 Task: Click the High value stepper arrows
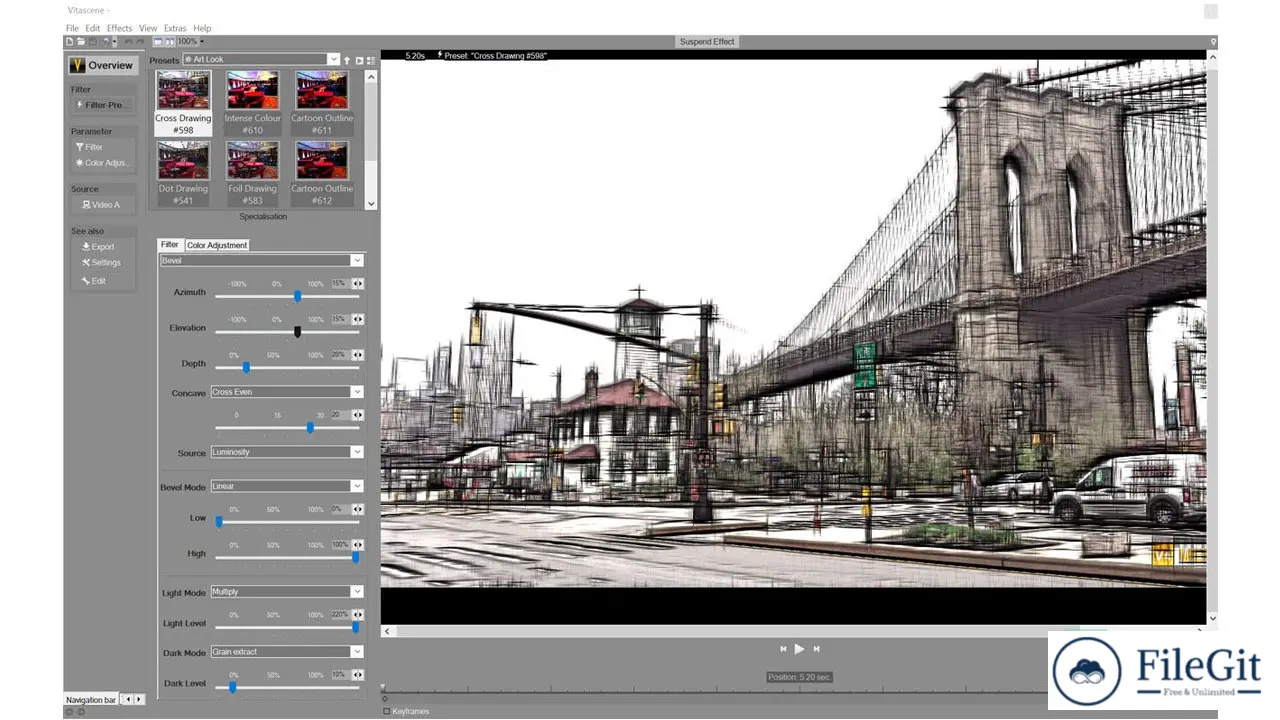point(357,545)
